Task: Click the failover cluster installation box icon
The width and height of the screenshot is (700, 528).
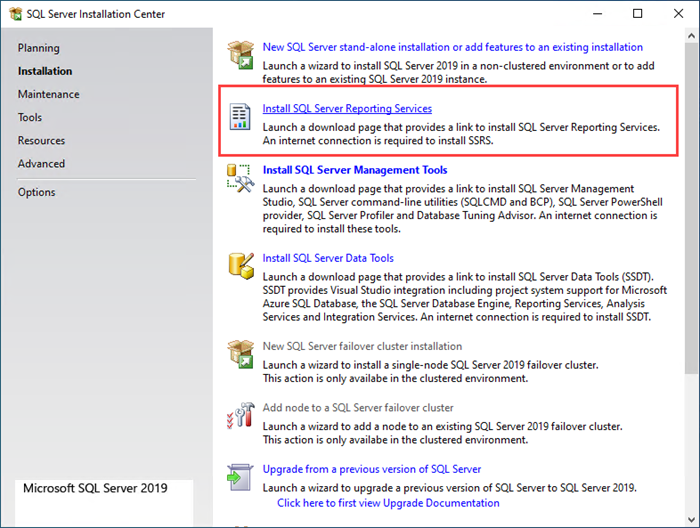Action: click(x=241, y=354)
